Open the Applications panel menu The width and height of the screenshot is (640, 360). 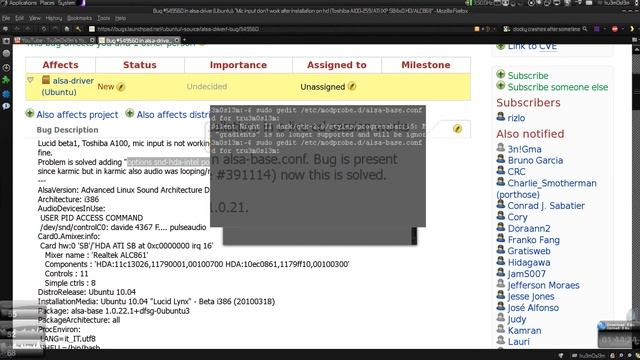coord(22,3)
